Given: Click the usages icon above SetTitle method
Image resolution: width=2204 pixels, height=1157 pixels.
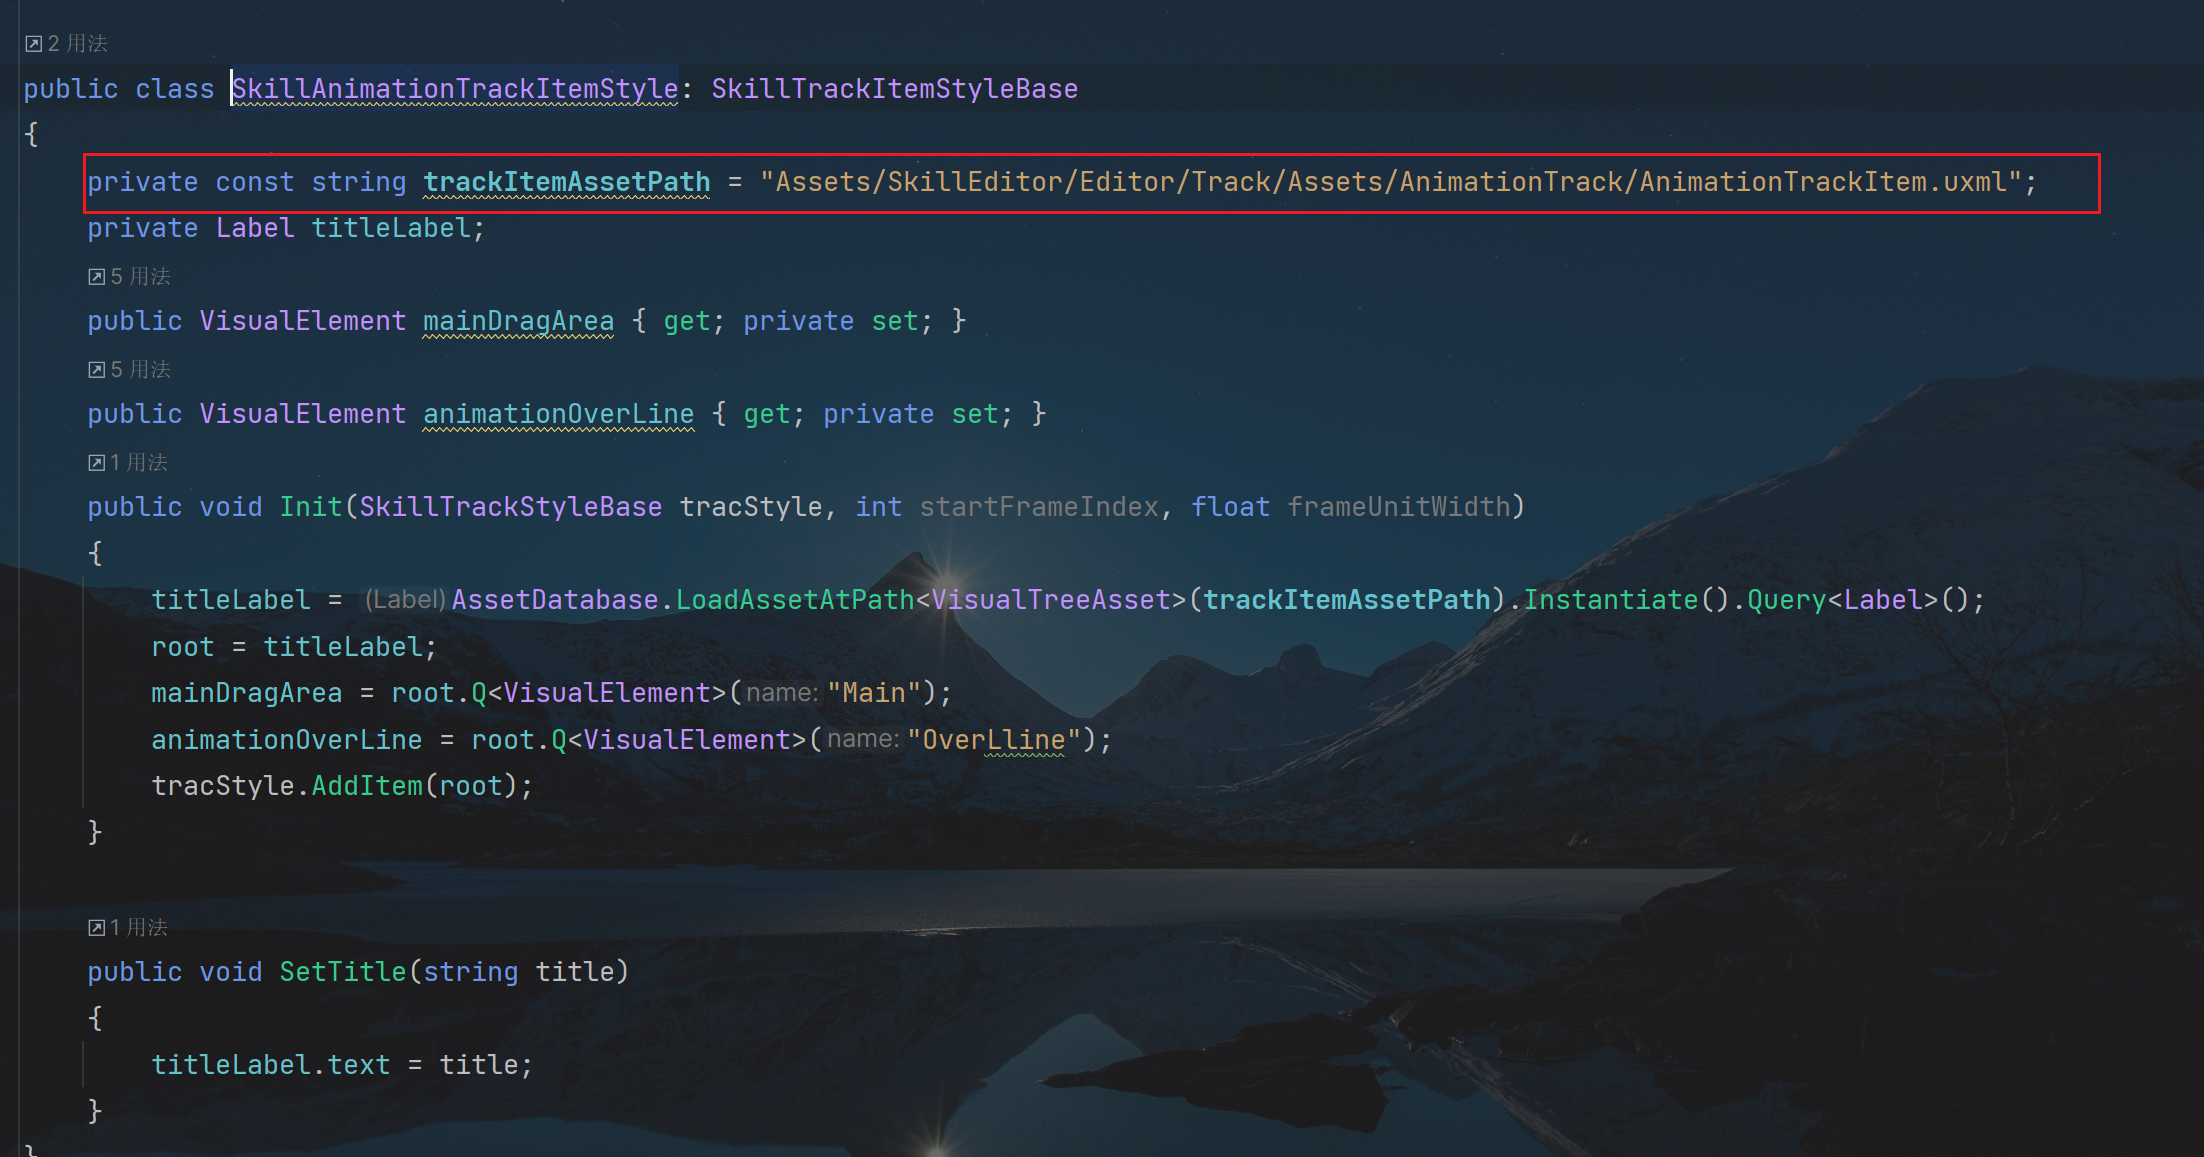Looking at the screenshot, I should [97, 928].
